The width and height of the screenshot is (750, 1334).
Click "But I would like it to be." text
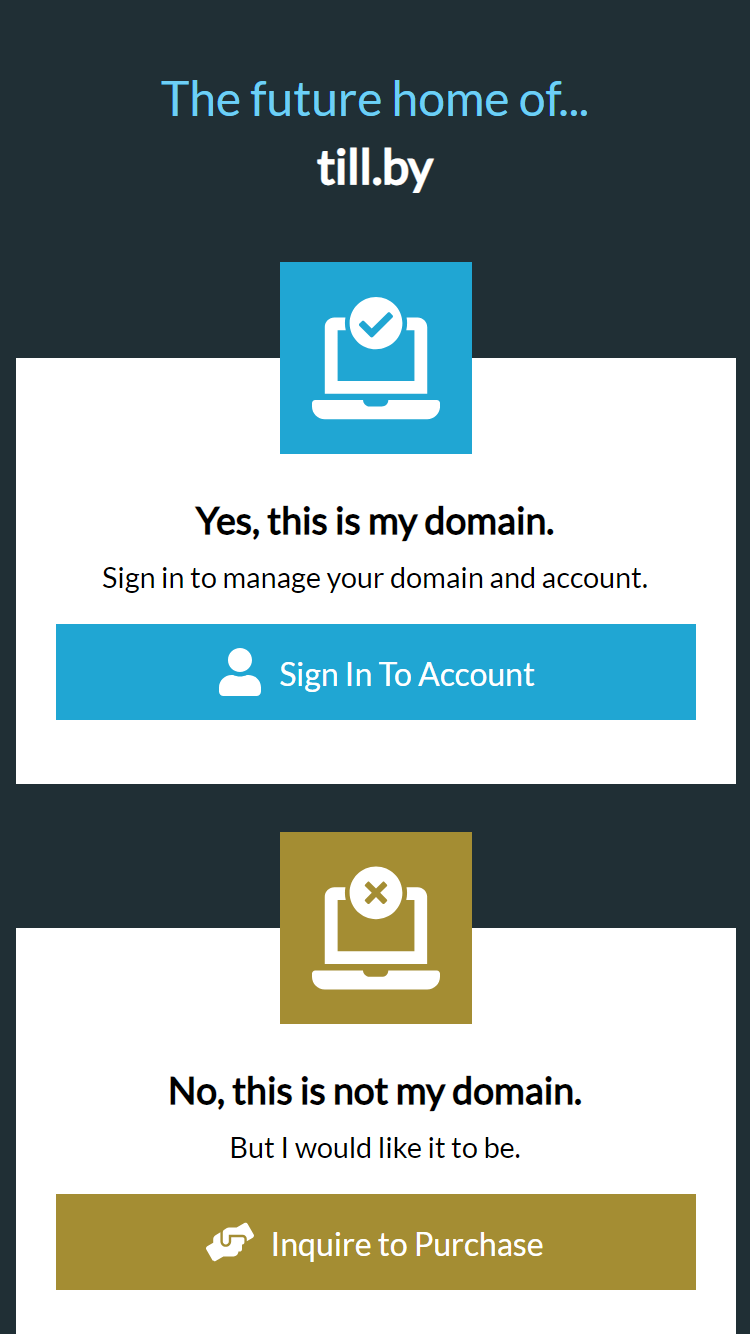pyautogui.click(x=375, y=1148)
